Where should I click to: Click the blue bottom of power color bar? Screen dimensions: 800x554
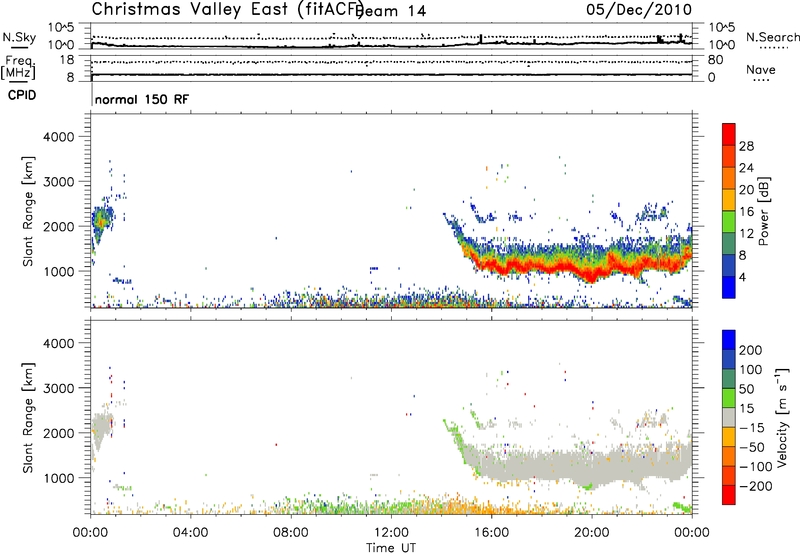click(729, 287)
